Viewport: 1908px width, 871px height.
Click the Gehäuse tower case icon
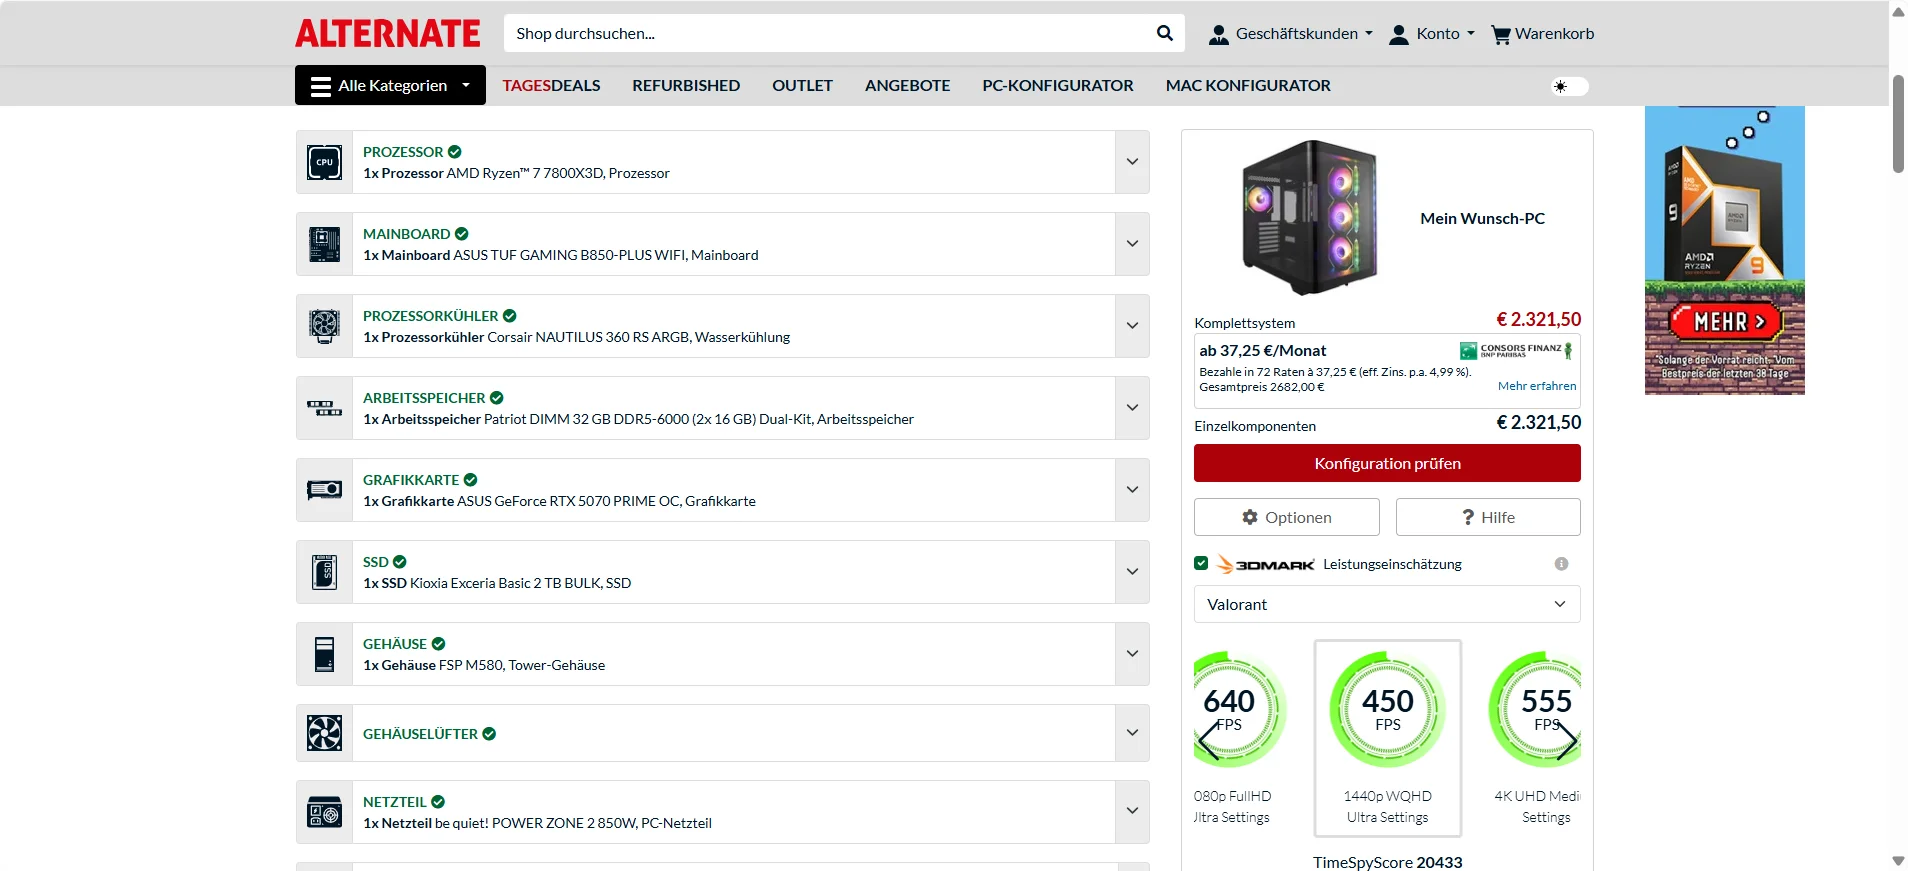point(325,654)
